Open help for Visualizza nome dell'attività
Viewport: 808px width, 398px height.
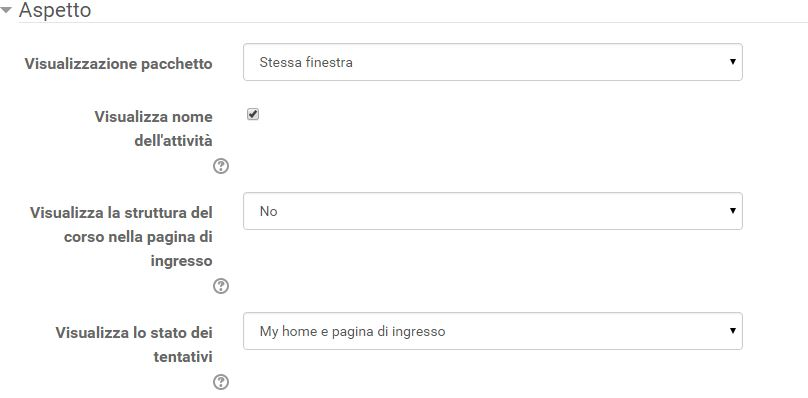coord(221,167)
